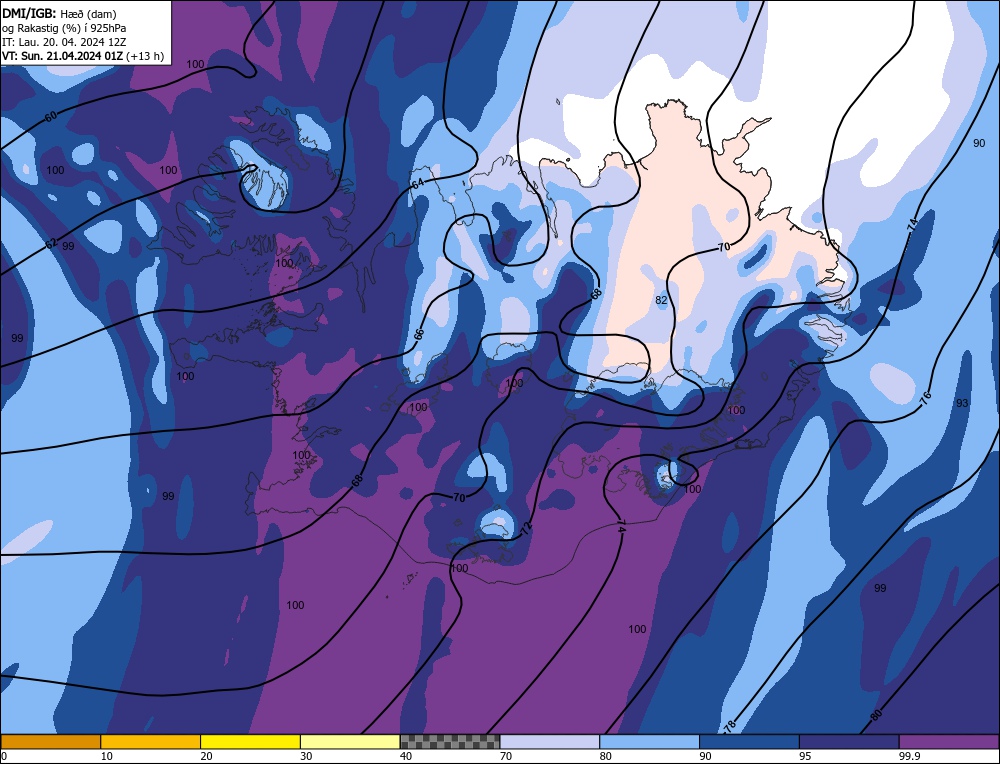Click the '93' humidity value
The image size is (1000, 764).
click(x=962, y=403)
